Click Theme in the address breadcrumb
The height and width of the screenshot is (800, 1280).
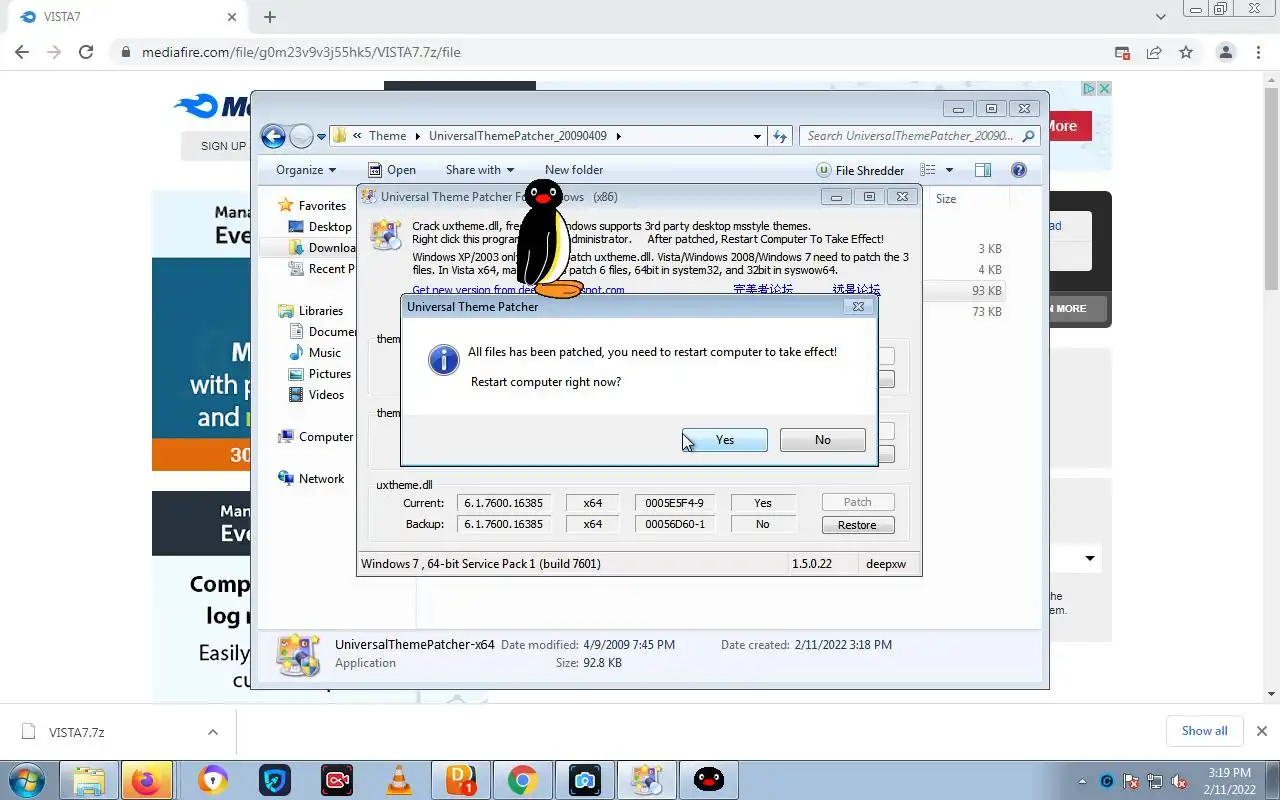click(387, 136)
